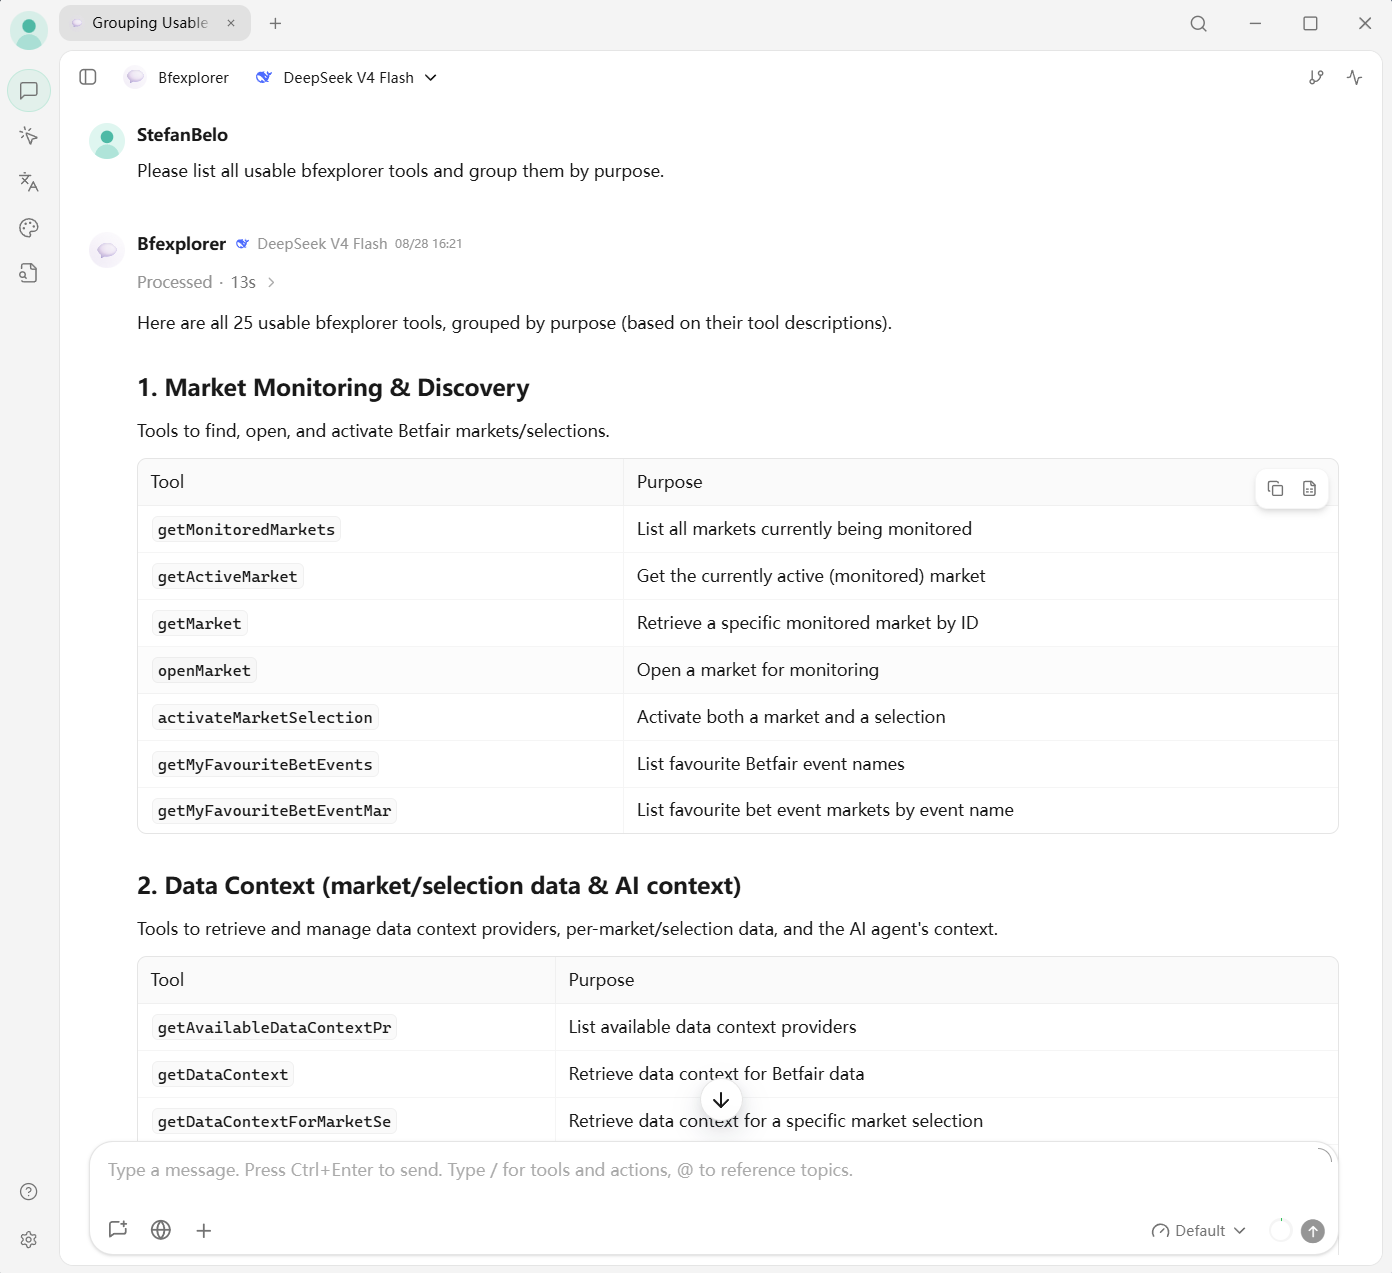Open the files icon in left sidebar
This screenshot has height=1273, width=1392.
click(29, 273)
